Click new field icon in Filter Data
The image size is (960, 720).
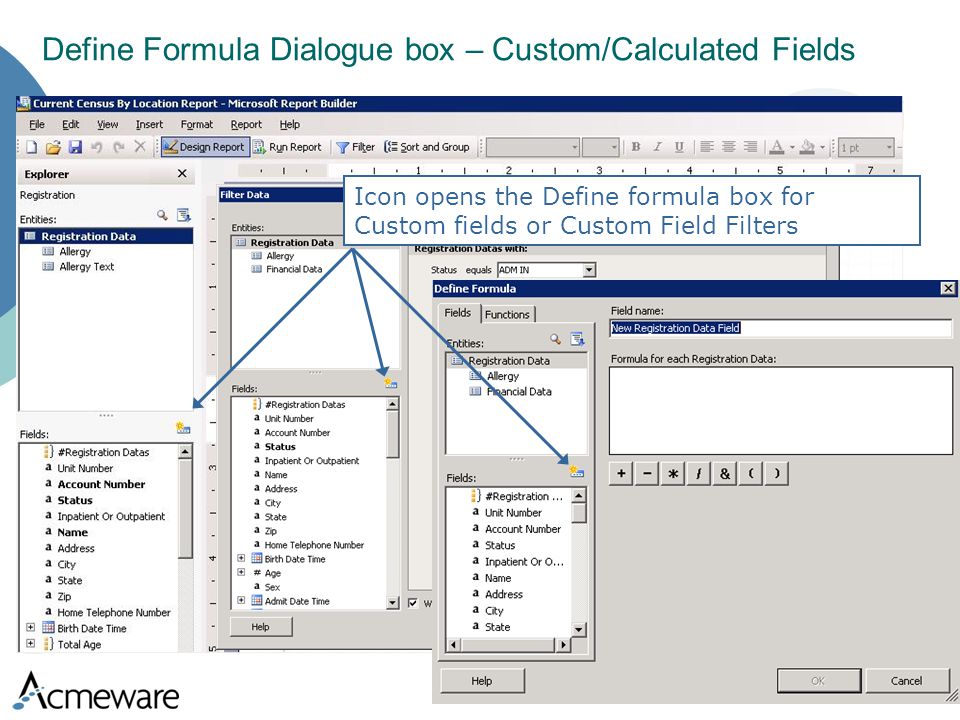point(391,383)
